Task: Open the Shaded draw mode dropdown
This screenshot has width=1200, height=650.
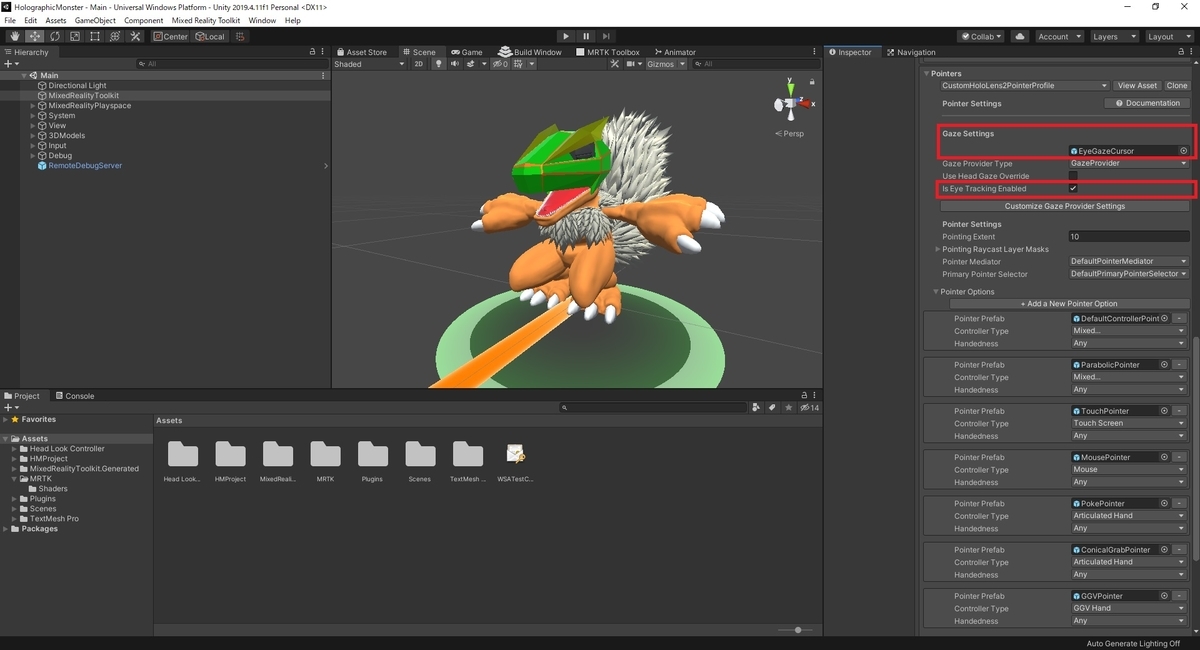Action: tap(369, 64)
